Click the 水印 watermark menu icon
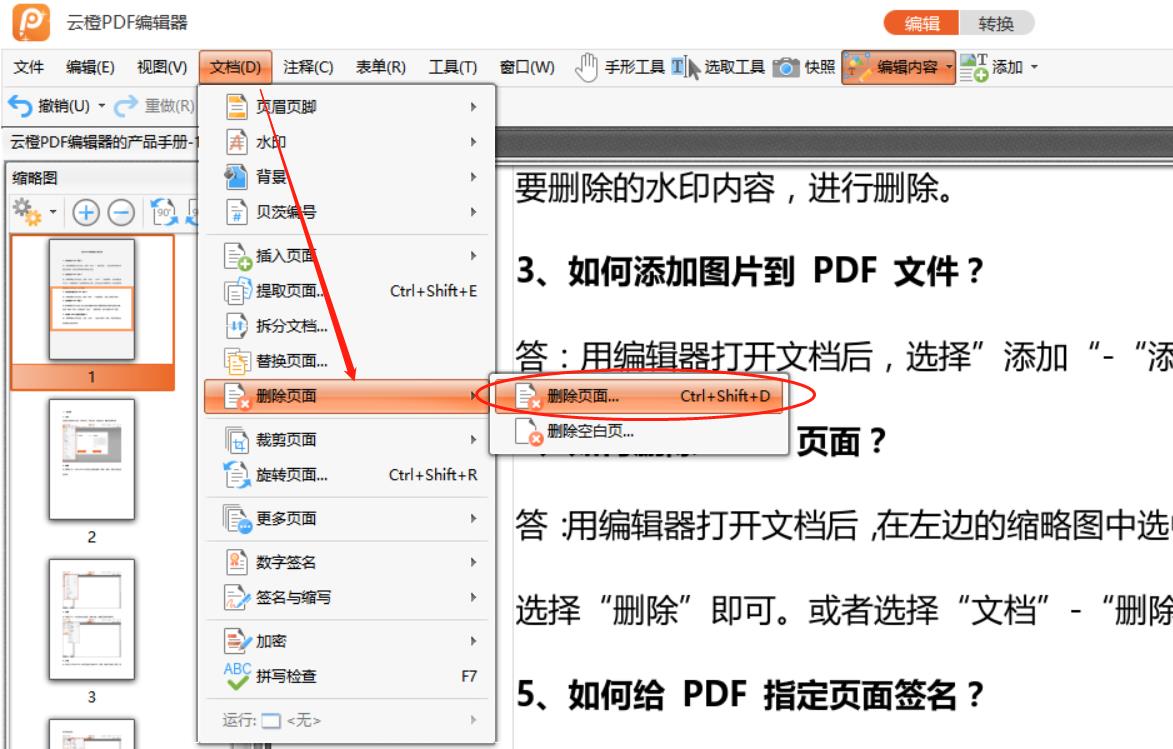The height and width of the screenshot is (749, 1173). pyautogui.click(x=236, y=141)
